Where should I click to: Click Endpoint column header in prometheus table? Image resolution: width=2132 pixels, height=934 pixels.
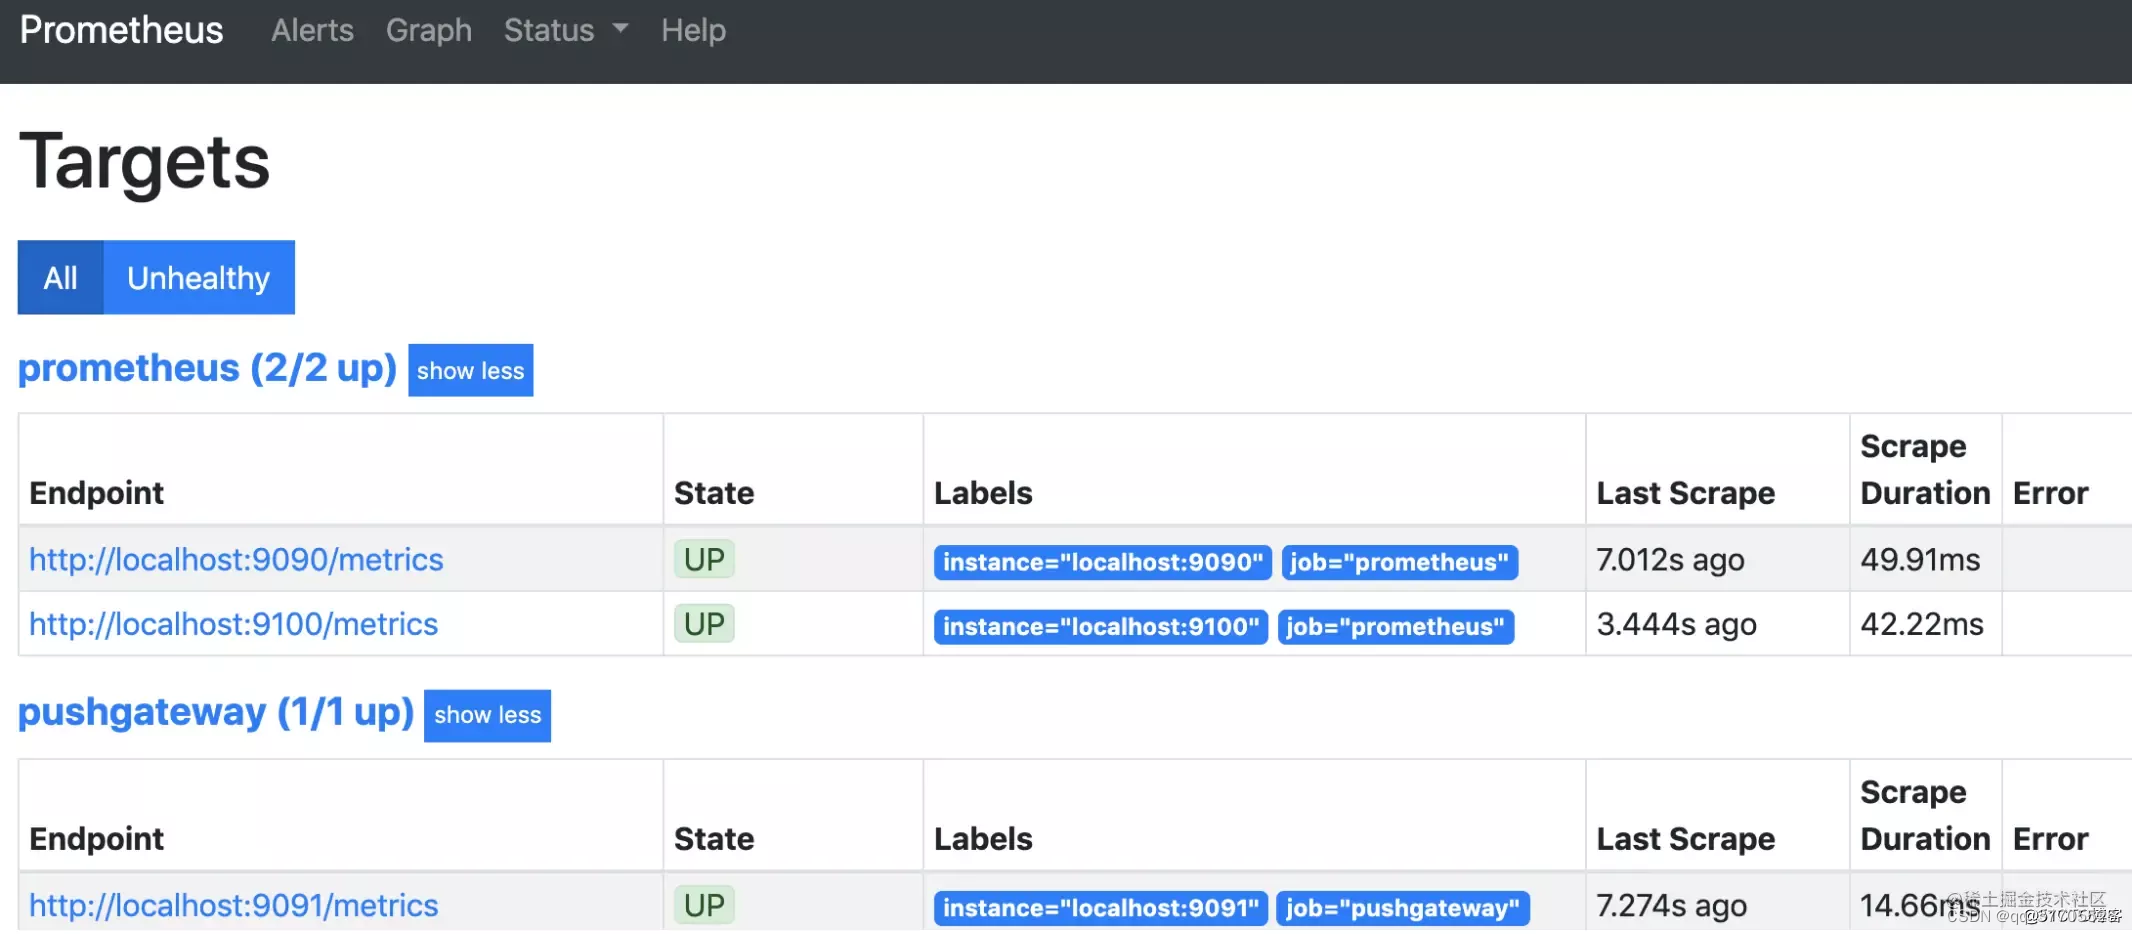[x=96, y=493]
